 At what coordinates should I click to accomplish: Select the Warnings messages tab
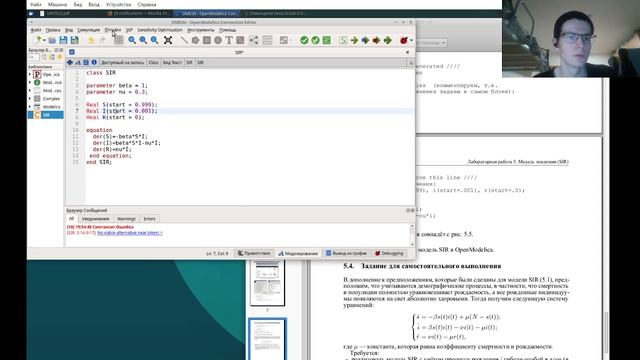click(x=126, y=219)
